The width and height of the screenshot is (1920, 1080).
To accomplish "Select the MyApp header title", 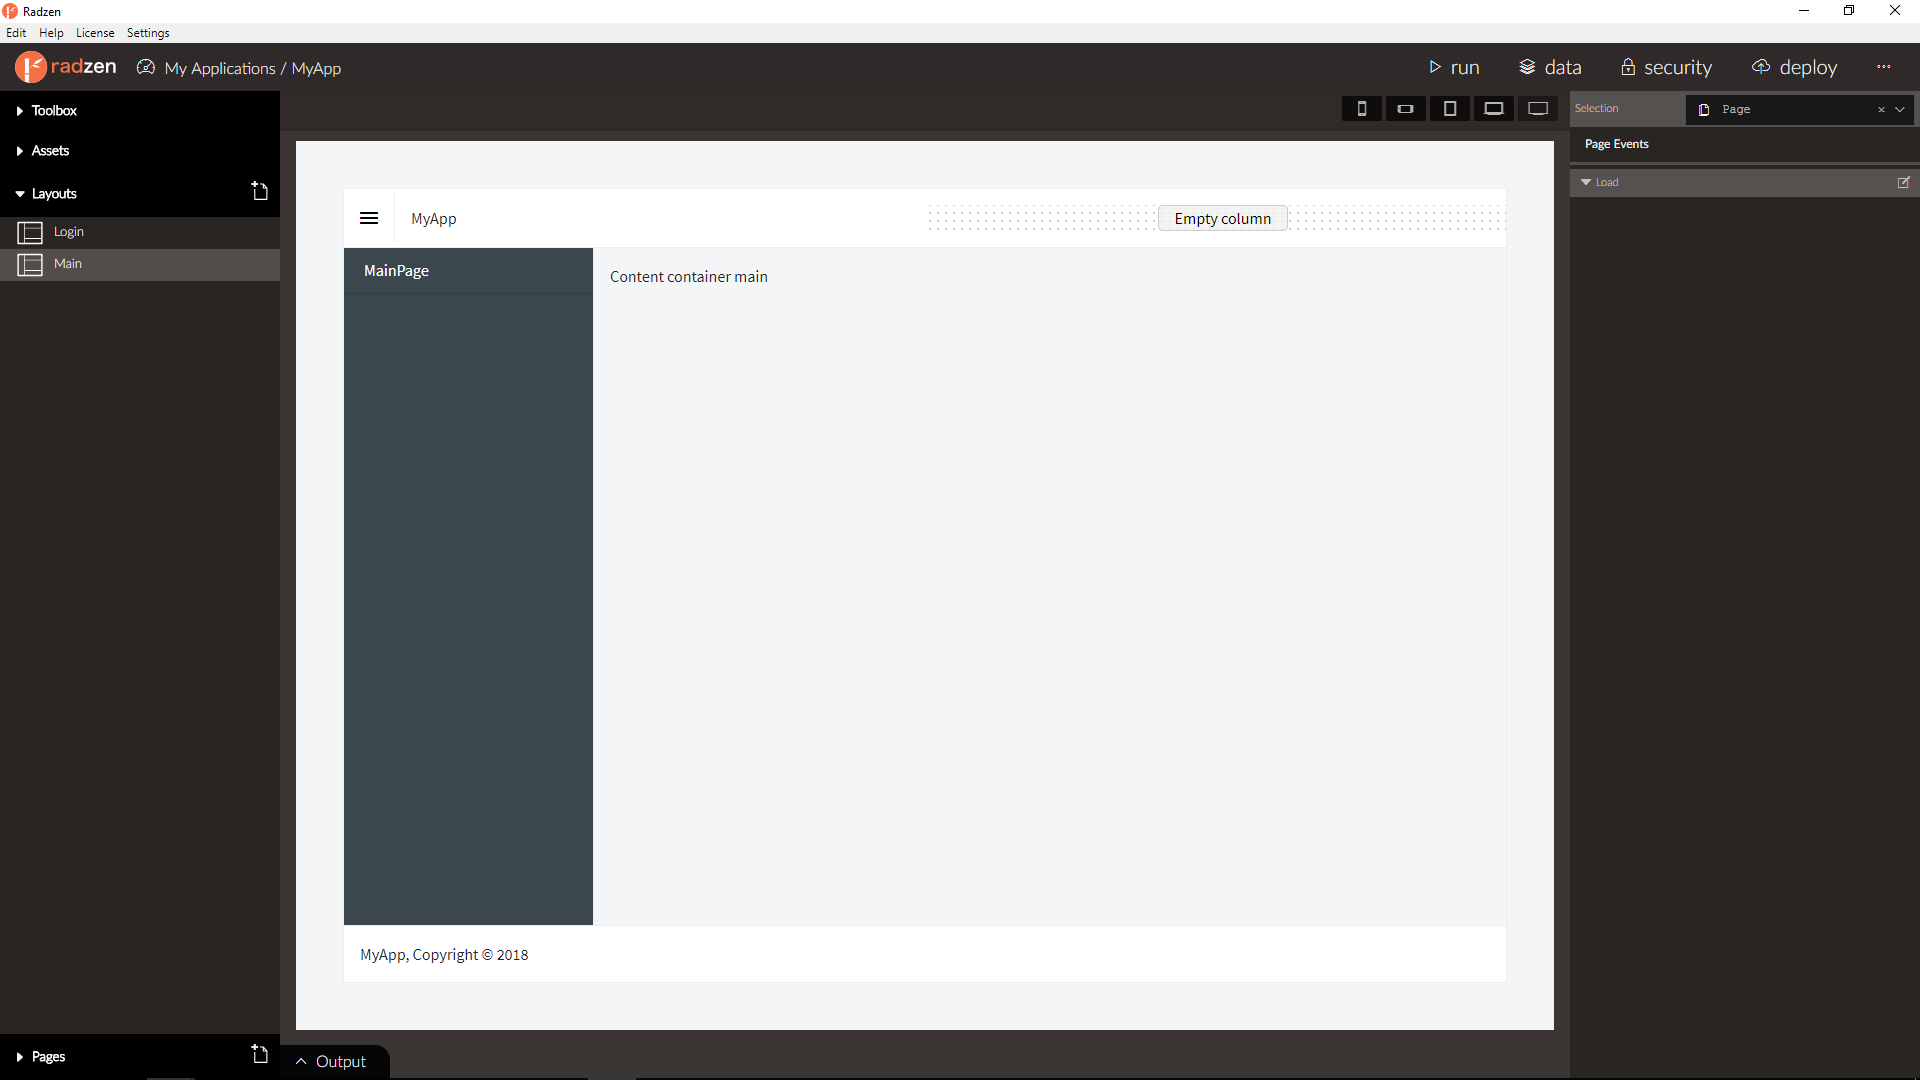I will click(x=433, y=219).
